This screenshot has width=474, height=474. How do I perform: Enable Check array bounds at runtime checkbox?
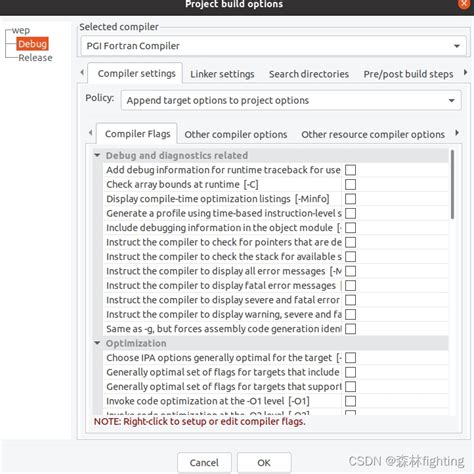click(350, 184)
